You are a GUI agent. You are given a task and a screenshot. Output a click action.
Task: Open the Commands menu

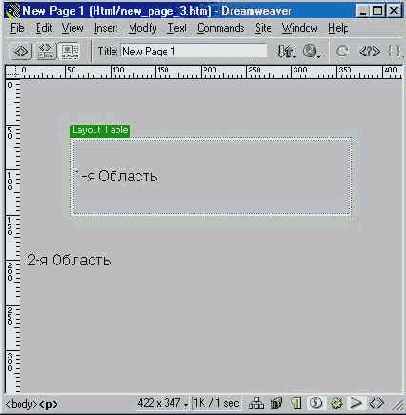pyautogui.click(x=220, y=28)
